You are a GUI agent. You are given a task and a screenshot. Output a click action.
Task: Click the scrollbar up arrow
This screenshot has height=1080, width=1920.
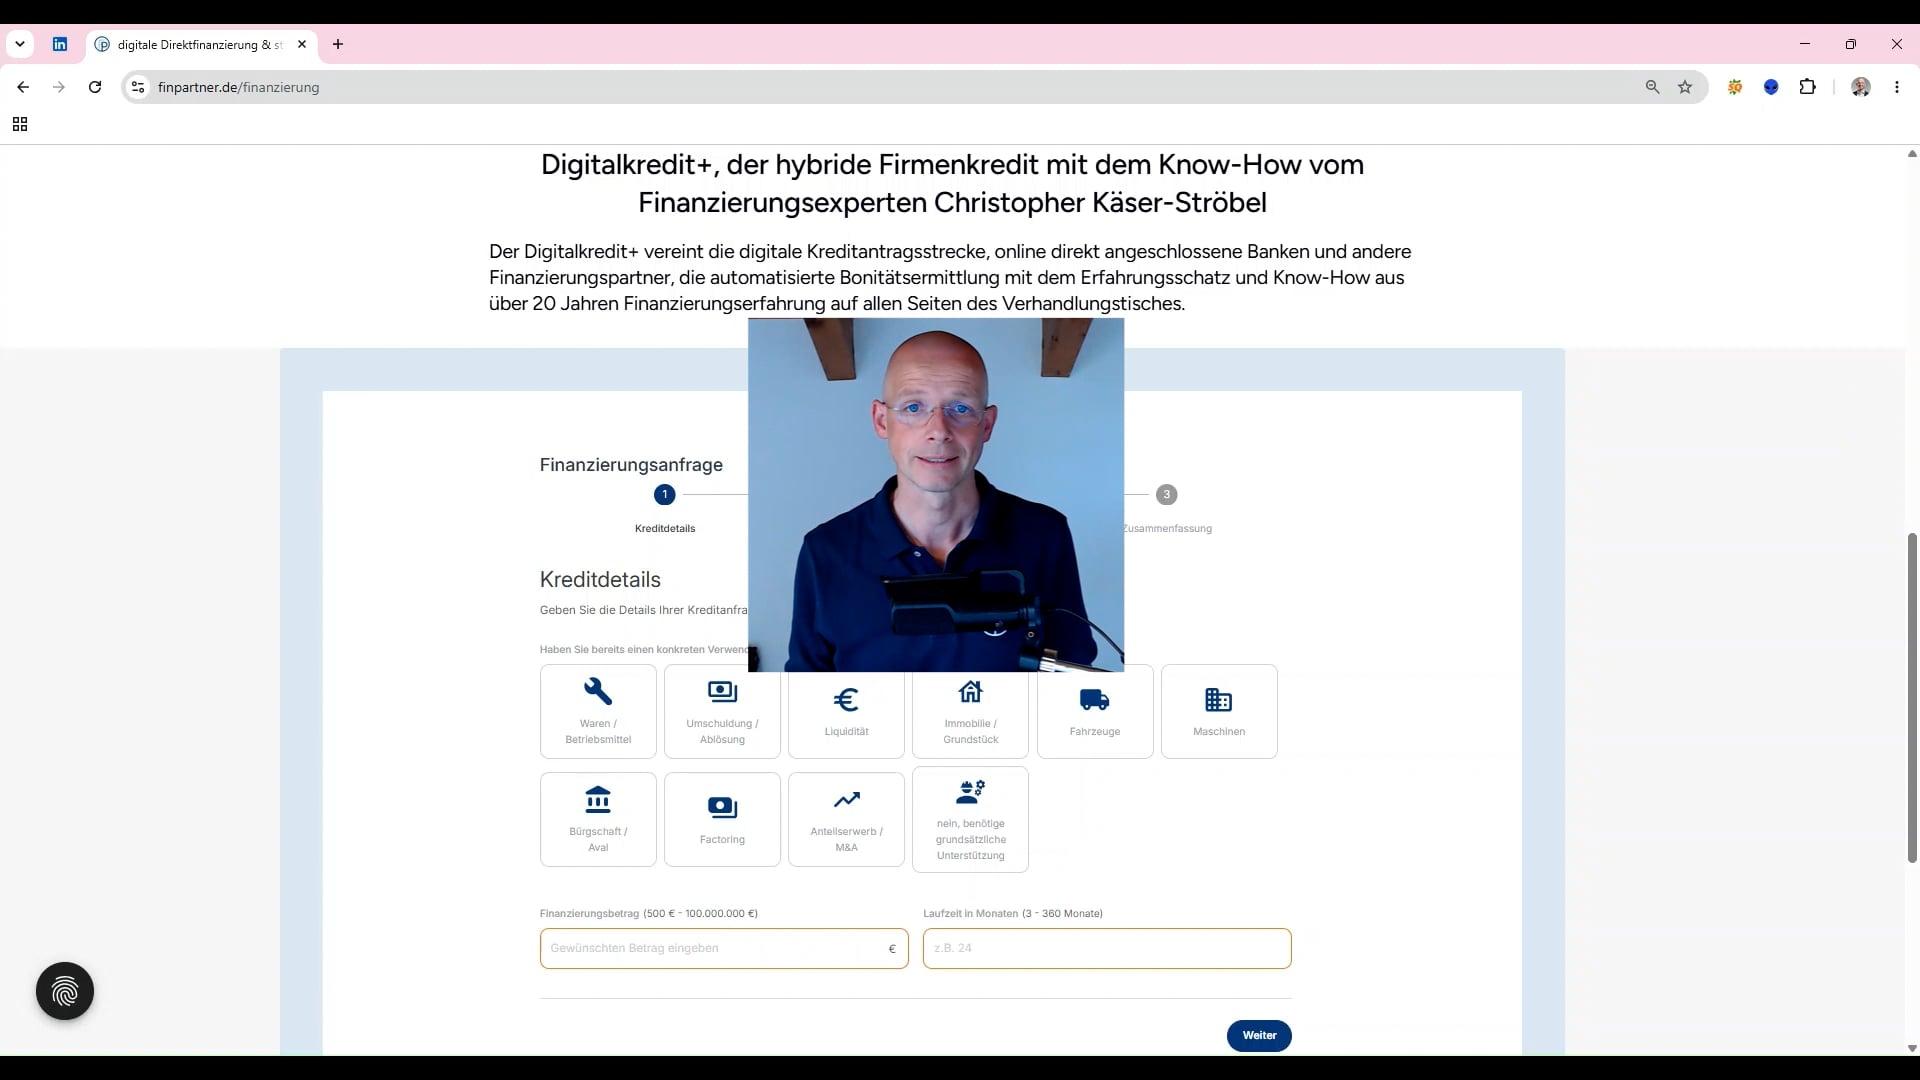pyautogui.click(x=1912, y=154)
